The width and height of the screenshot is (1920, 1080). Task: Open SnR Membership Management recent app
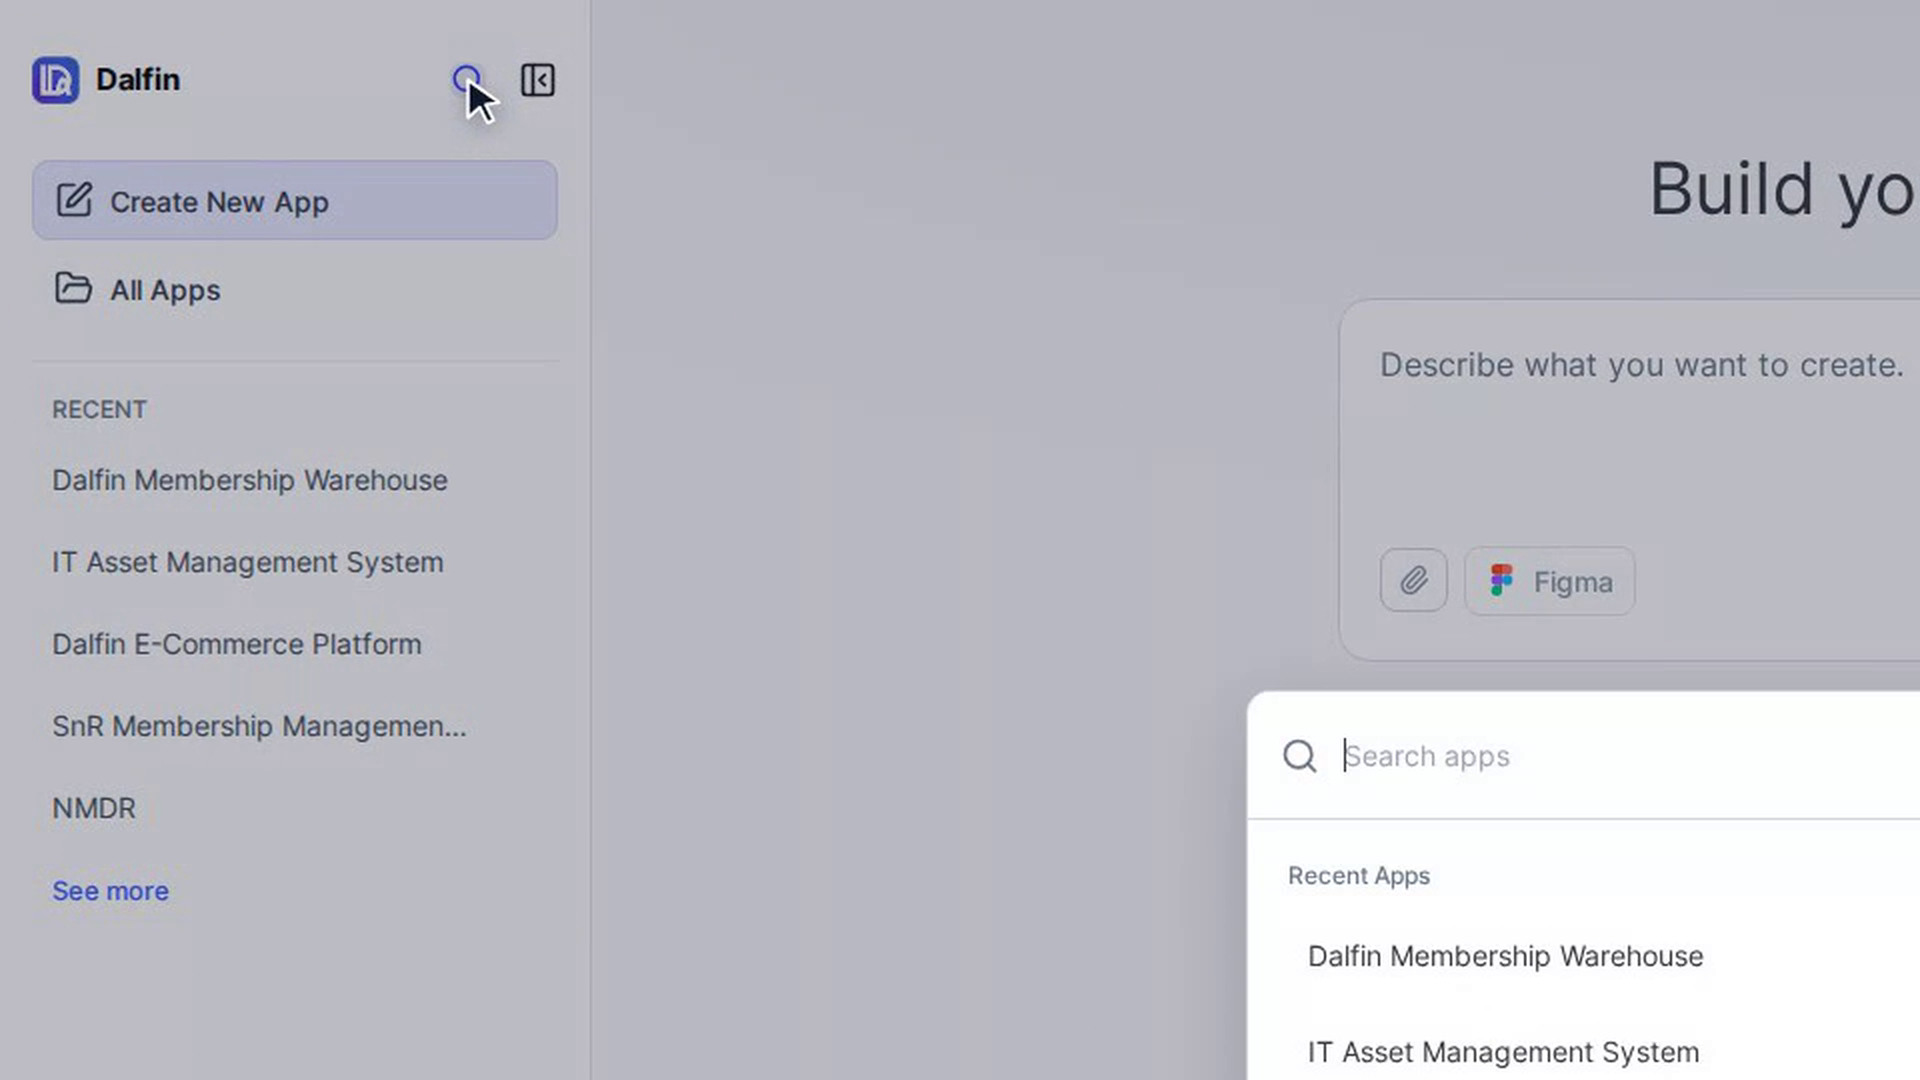(259, 726)
